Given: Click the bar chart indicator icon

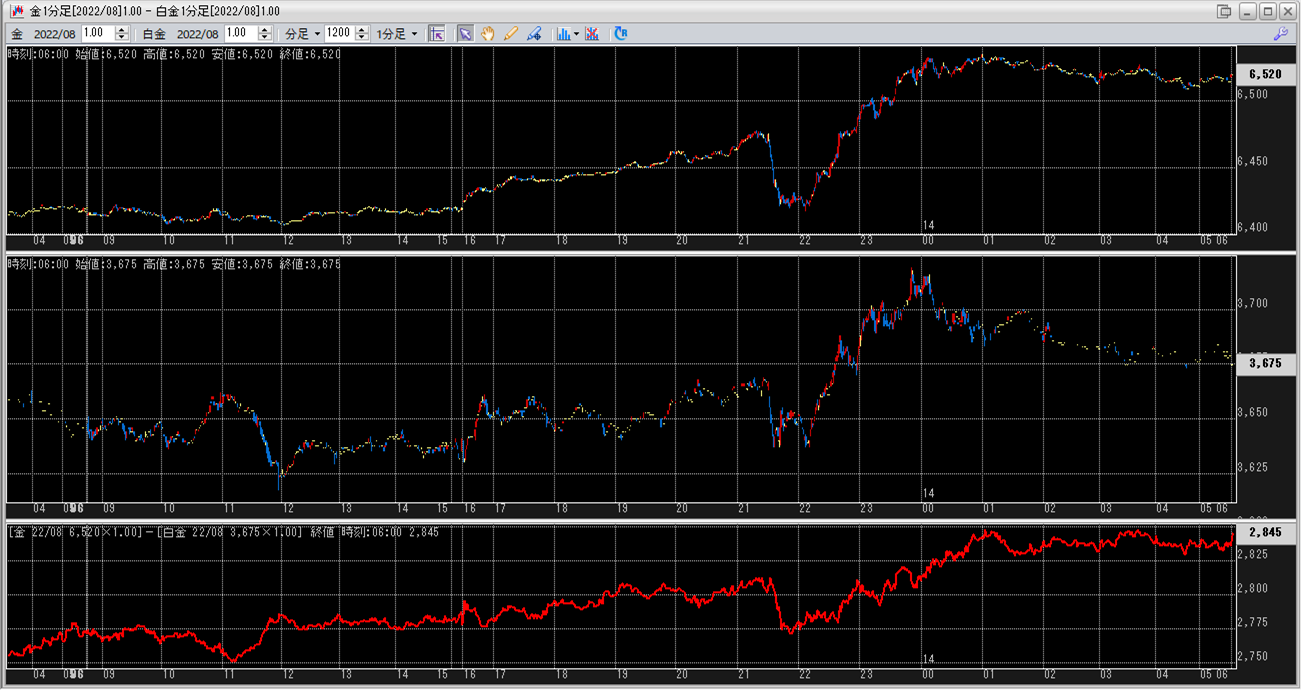Looking at the screenshot, I should pos(563,33).
